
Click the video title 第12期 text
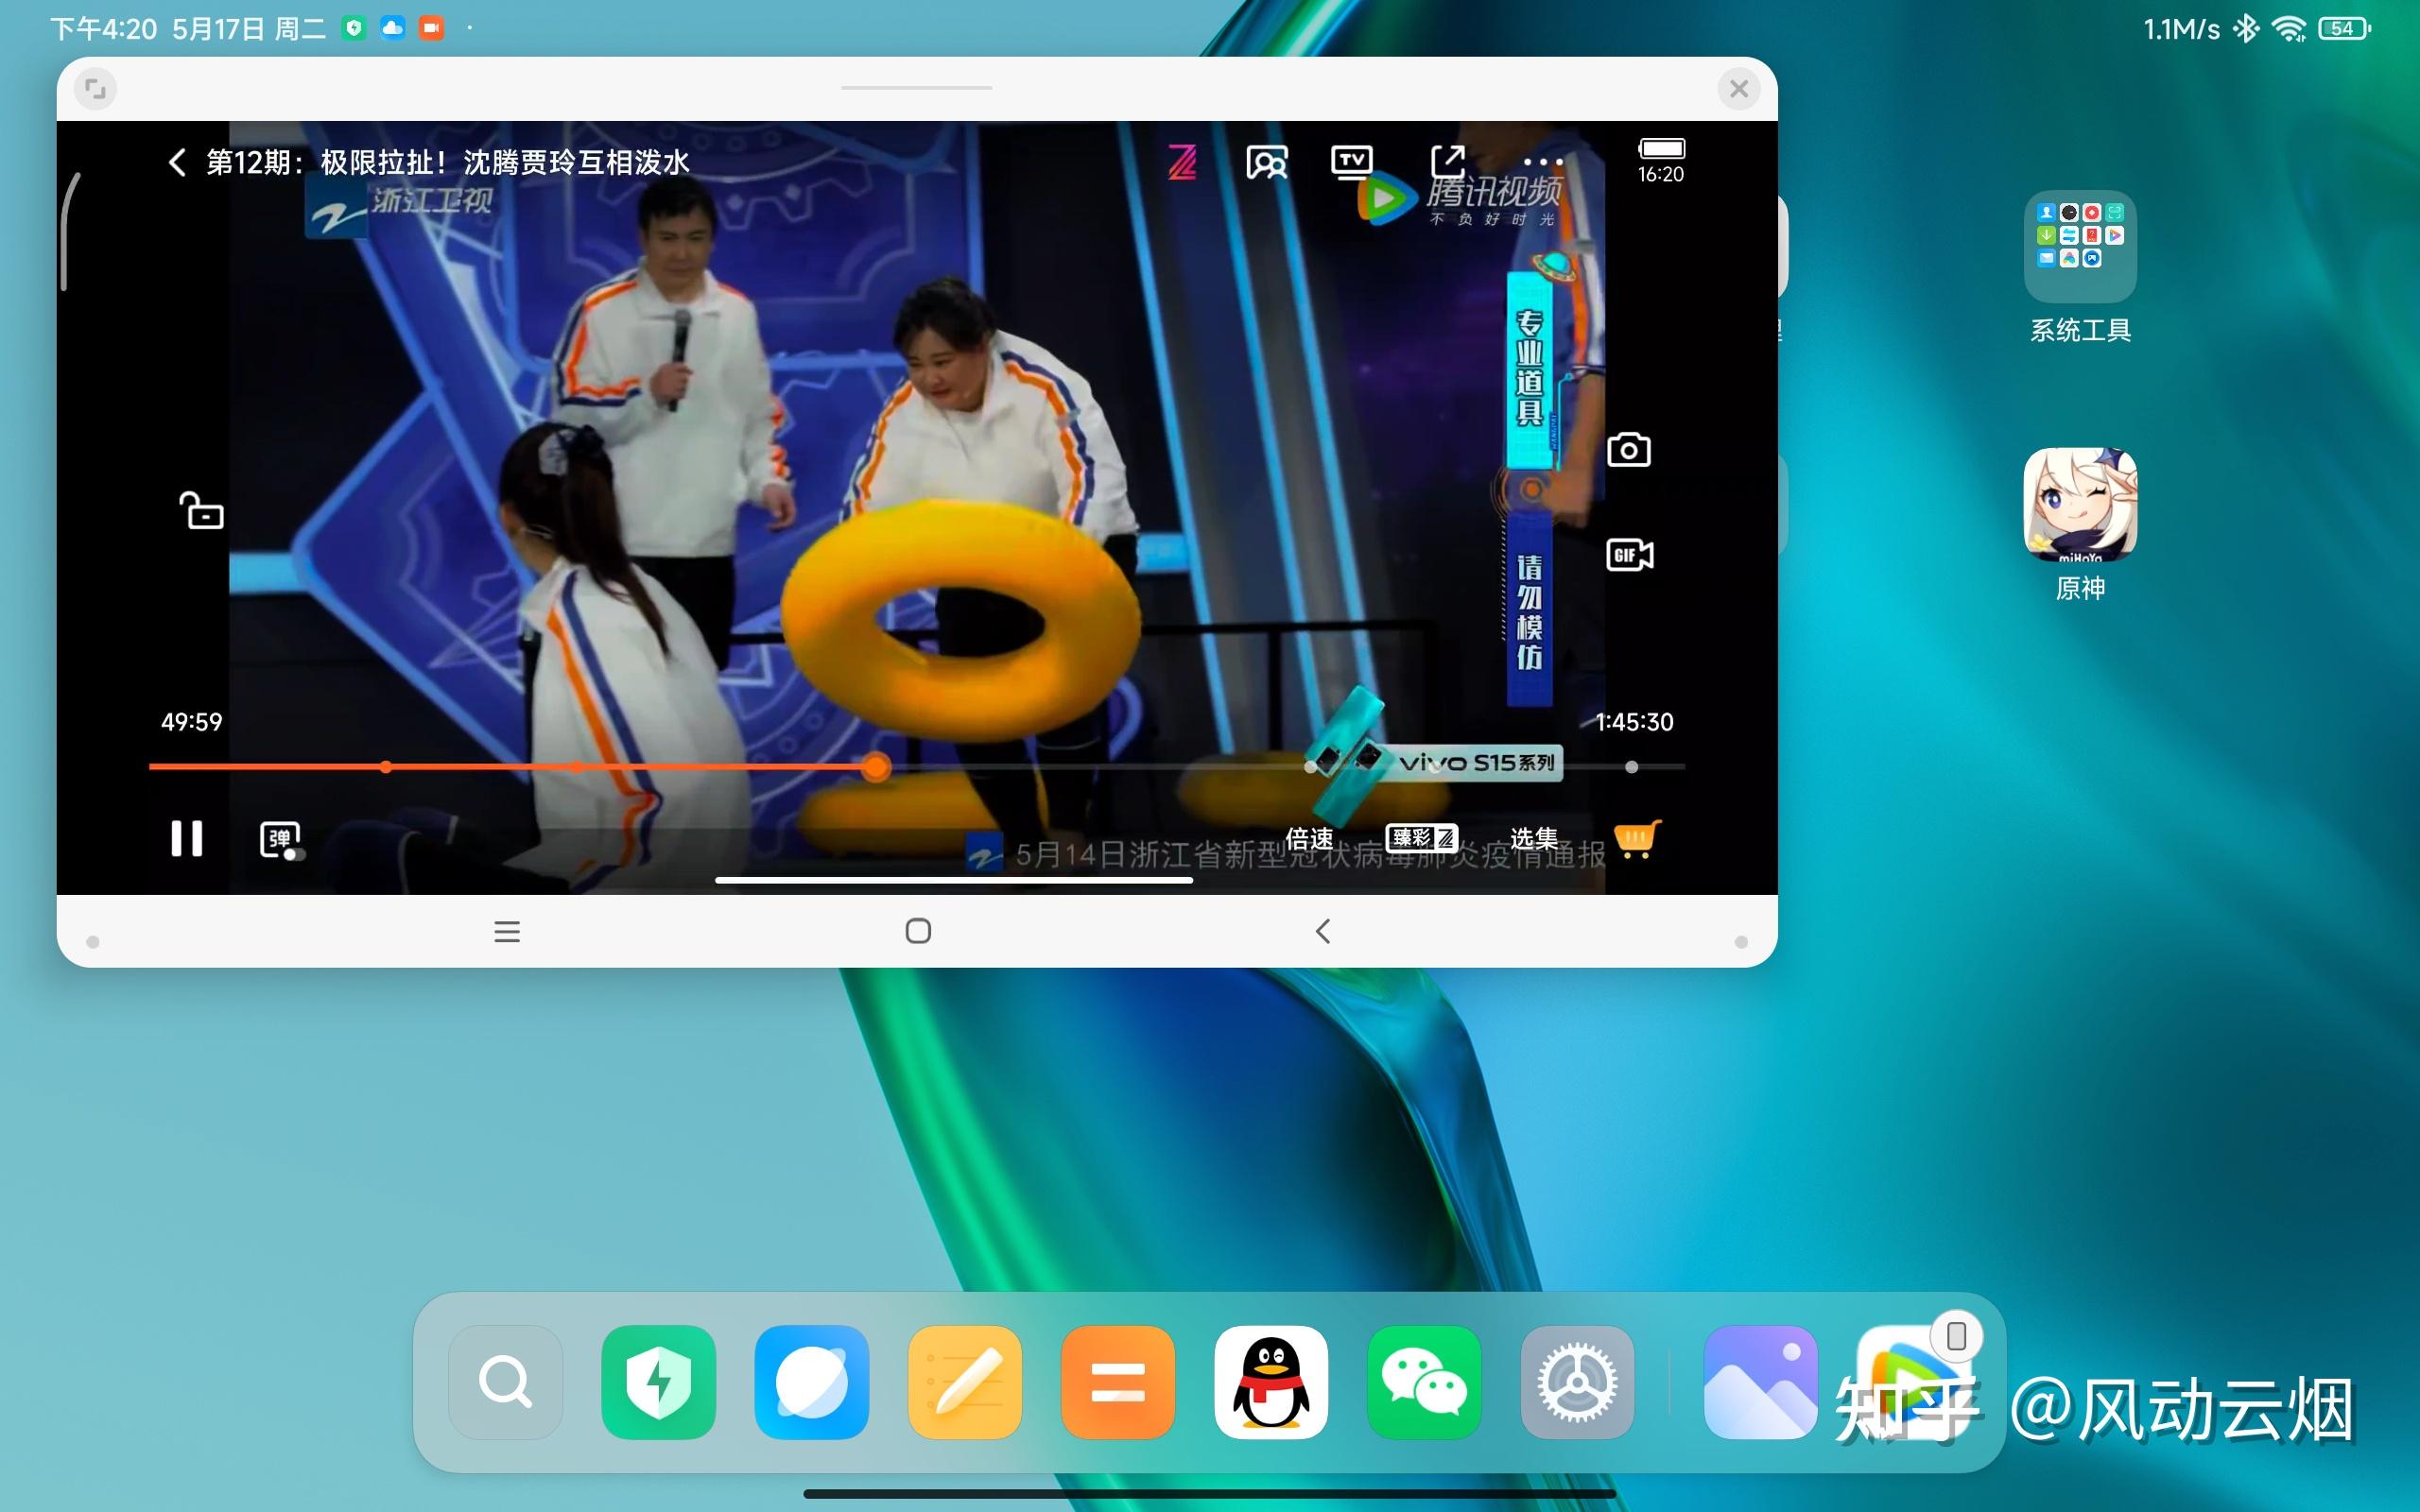tap(447, 163)
